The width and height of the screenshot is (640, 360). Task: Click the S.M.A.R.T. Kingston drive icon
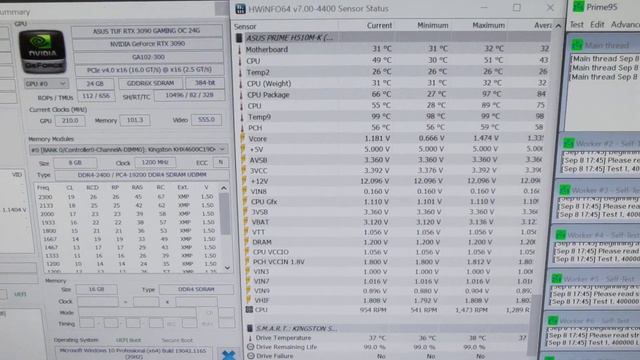coord(250,328)
